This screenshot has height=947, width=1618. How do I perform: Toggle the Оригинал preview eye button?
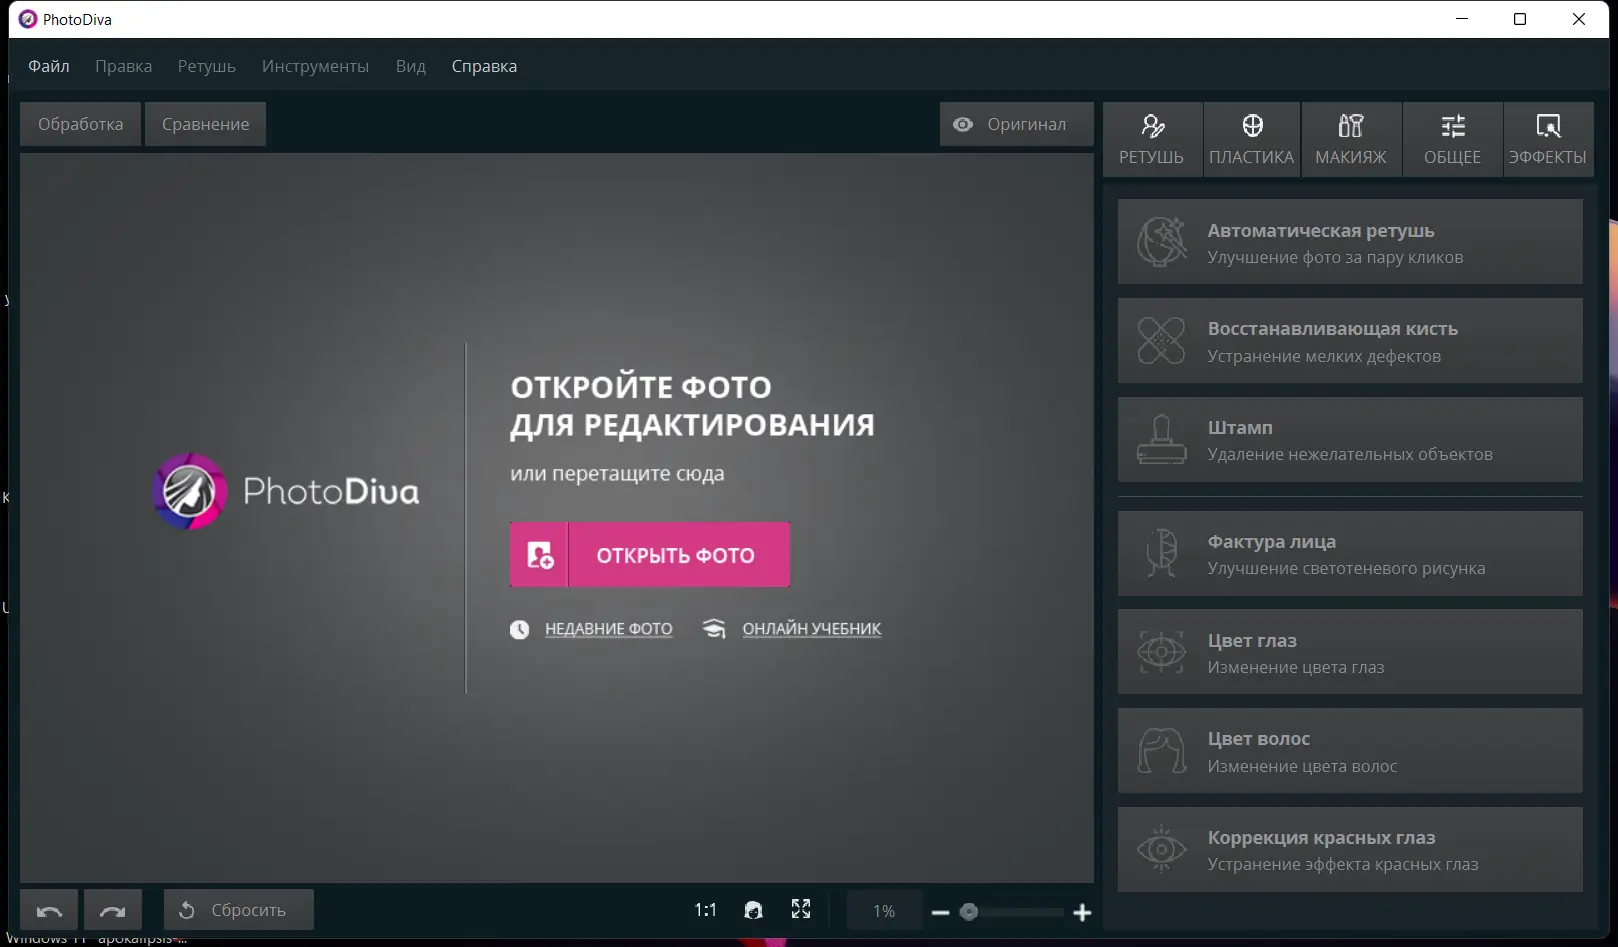[1016, 124]
